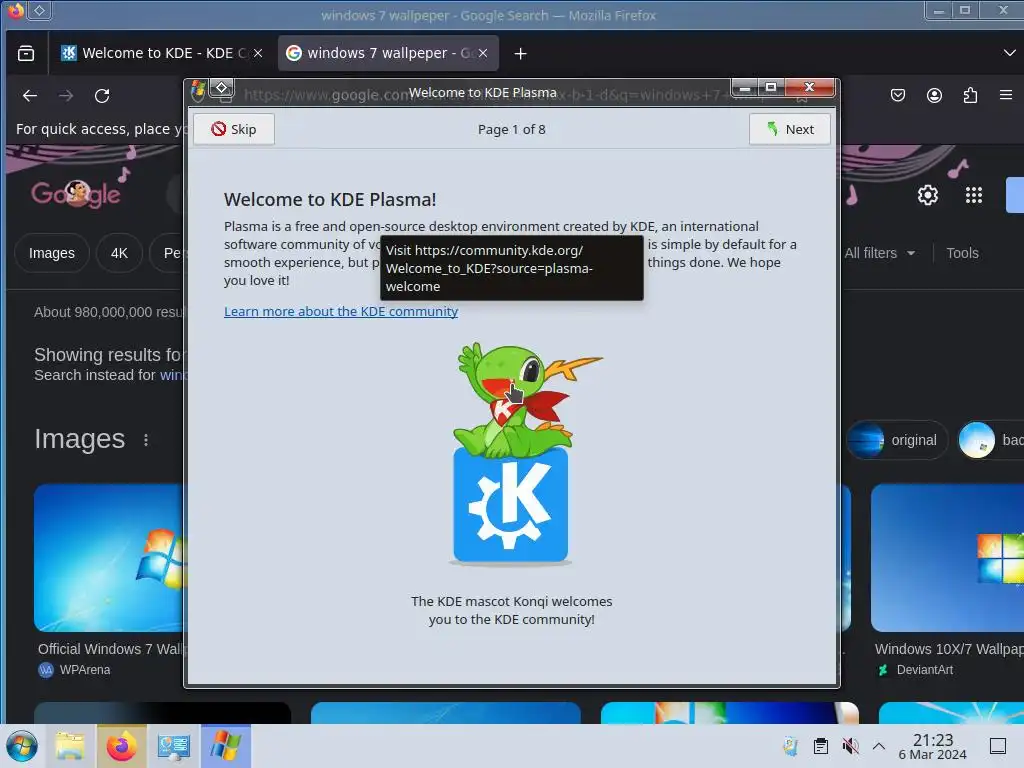Toggle keep-above button in Firefox title bar
This screenshot has height=768, width=1024.
(x=40, y=10)
